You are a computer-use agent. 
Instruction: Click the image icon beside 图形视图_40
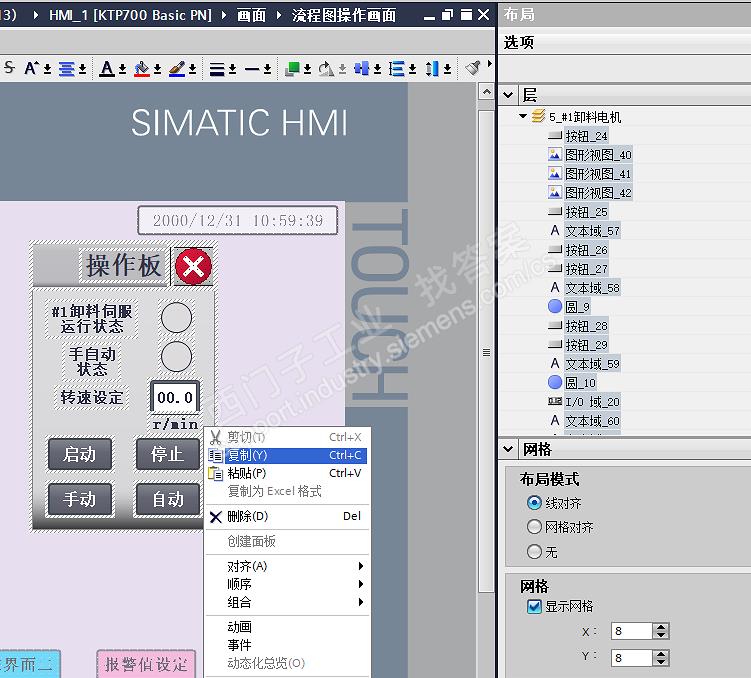click(554, 155)
